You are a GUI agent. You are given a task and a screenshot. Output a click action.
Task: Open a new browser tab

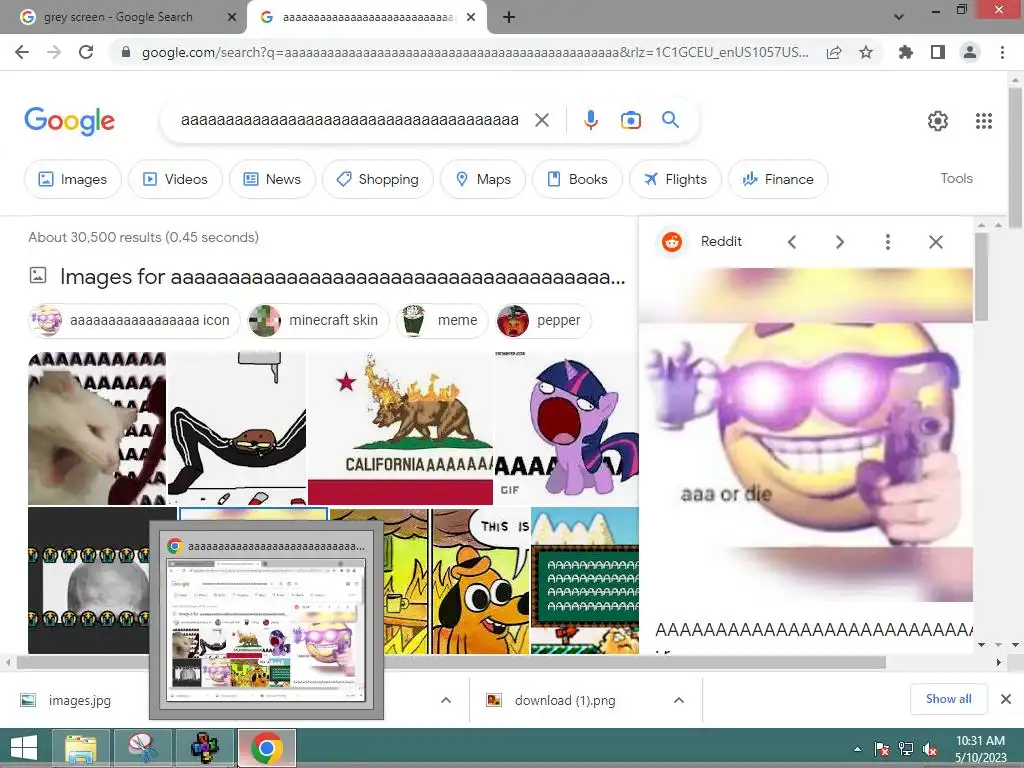point(509,17)
